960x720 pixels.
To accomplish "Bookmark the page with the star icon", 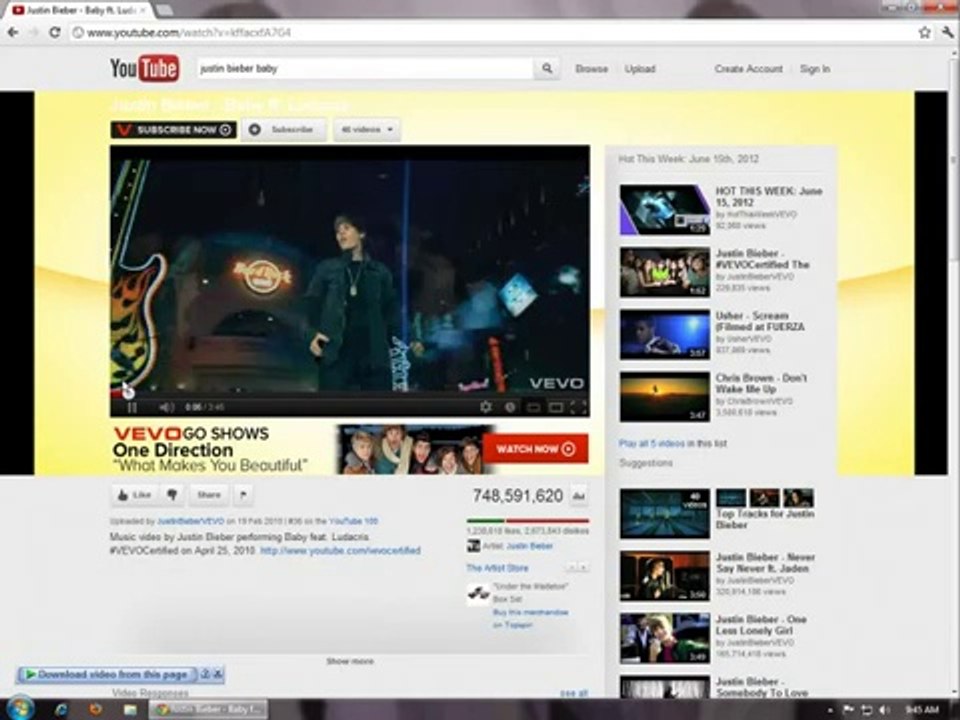I will click(x=924, y=32).
